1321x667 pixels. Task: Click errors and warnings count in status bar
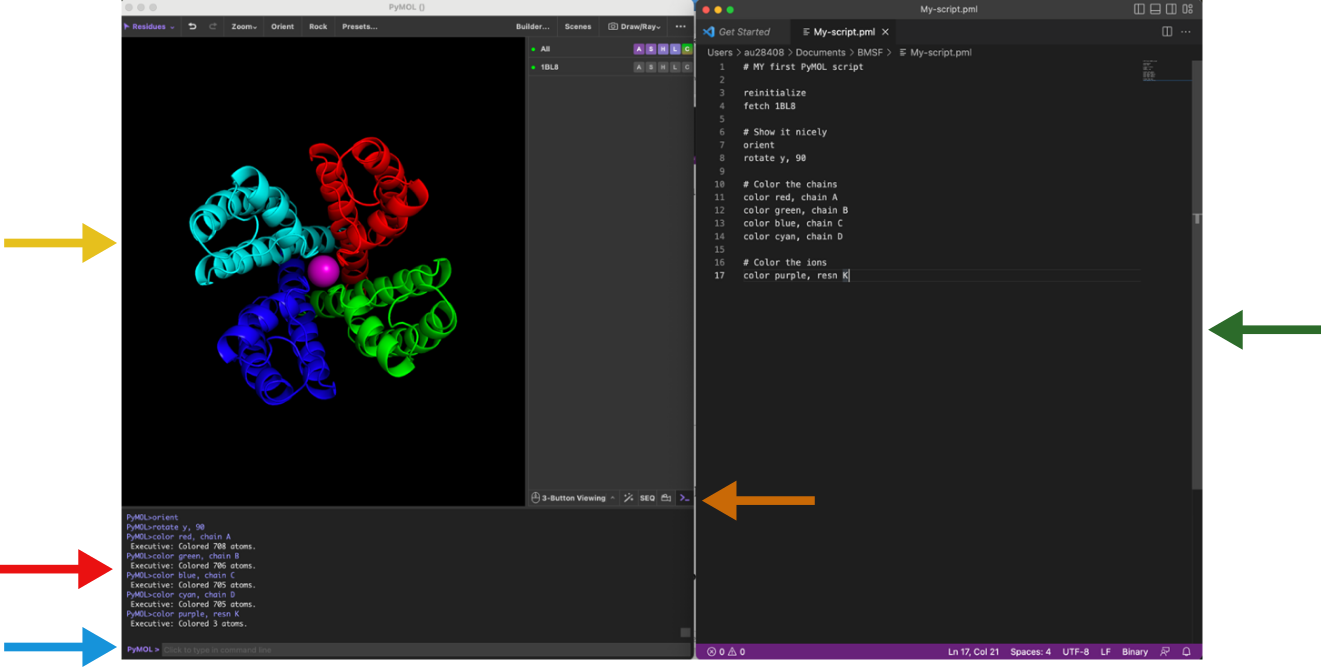[726, 652]
